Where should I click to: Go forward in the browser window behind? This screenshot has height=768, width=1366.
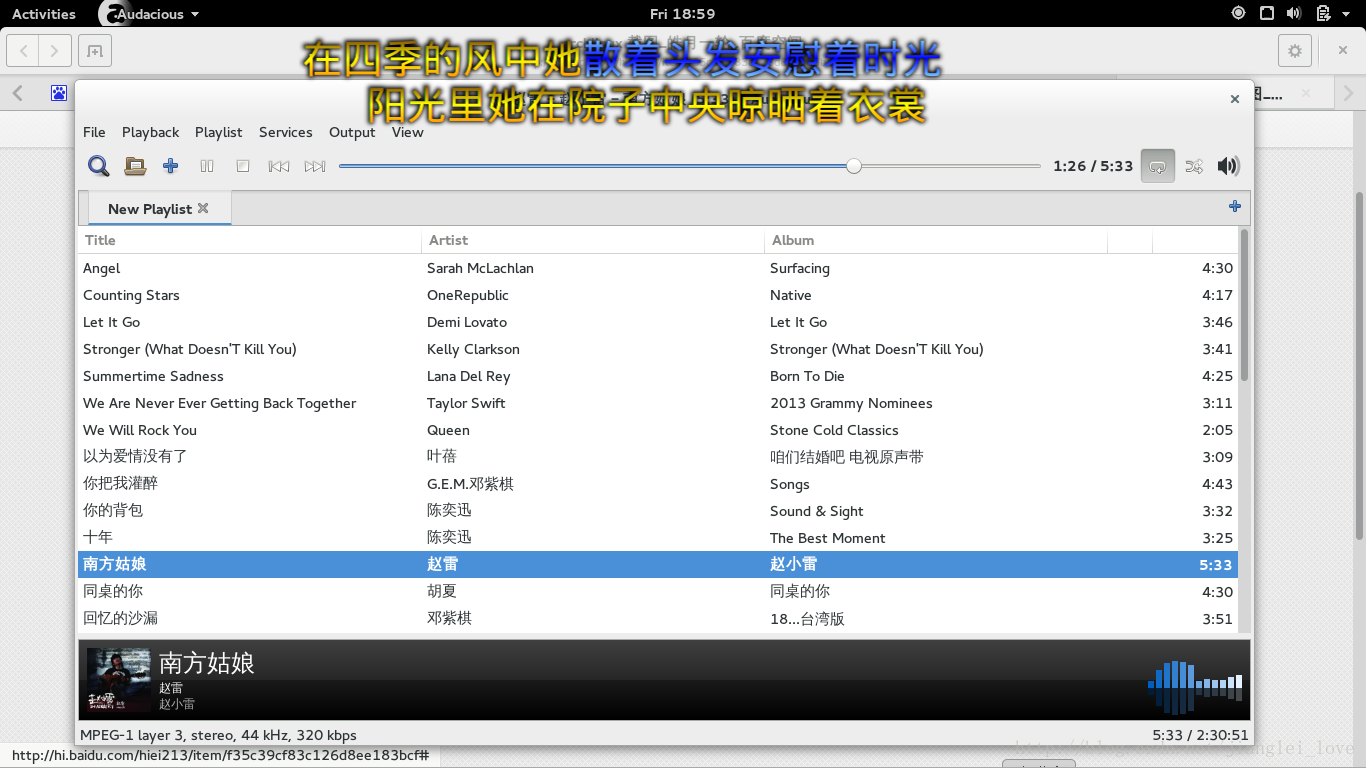56,50
